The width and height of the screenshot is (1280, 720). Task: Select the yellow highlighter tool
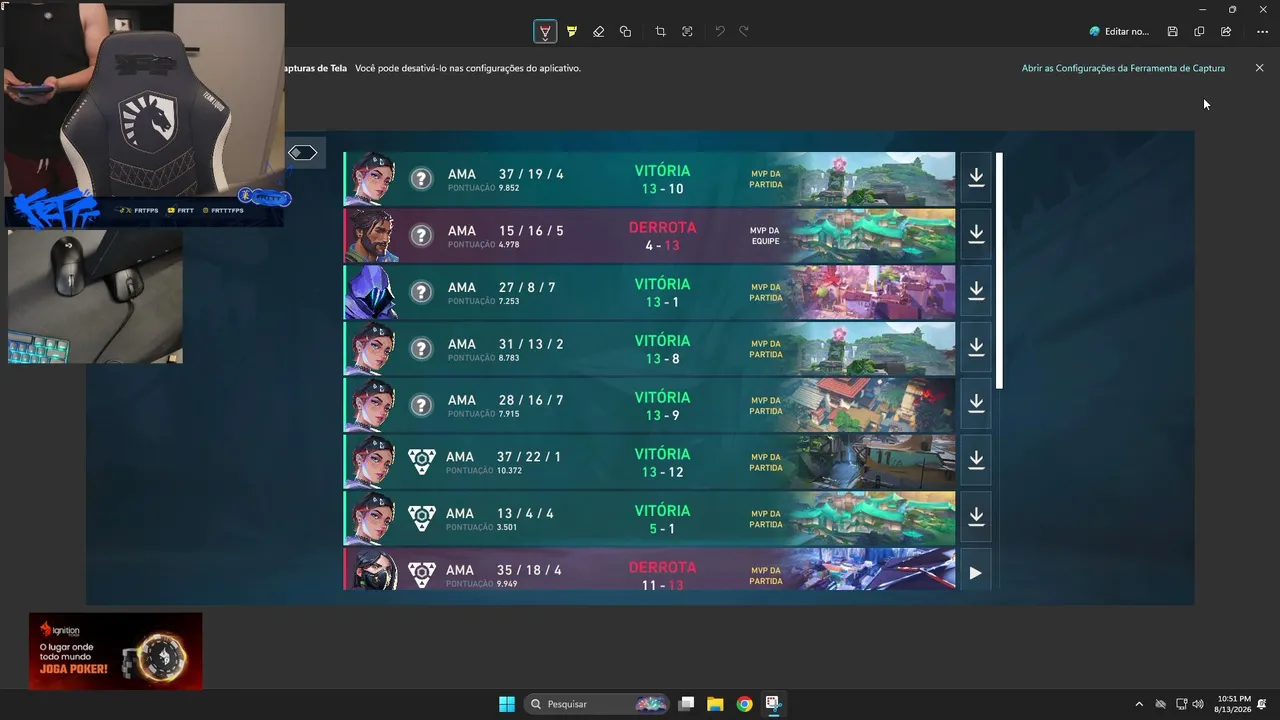coord(572,32)
